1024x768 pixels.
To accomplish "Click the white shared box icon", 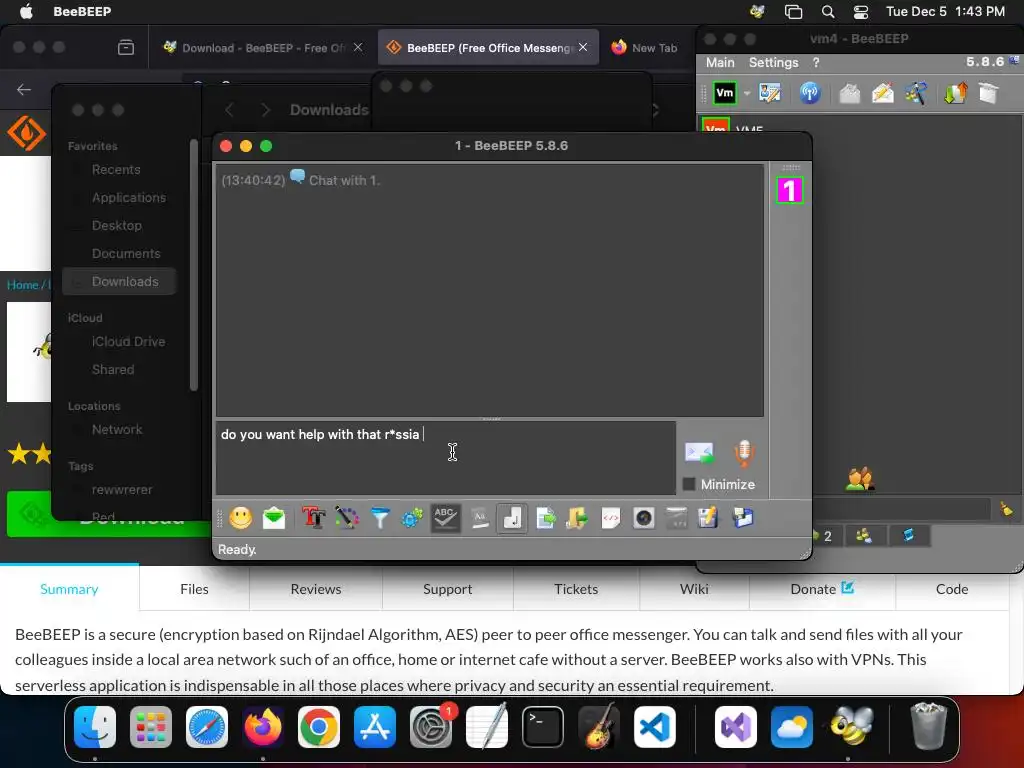I will point(988,93).
